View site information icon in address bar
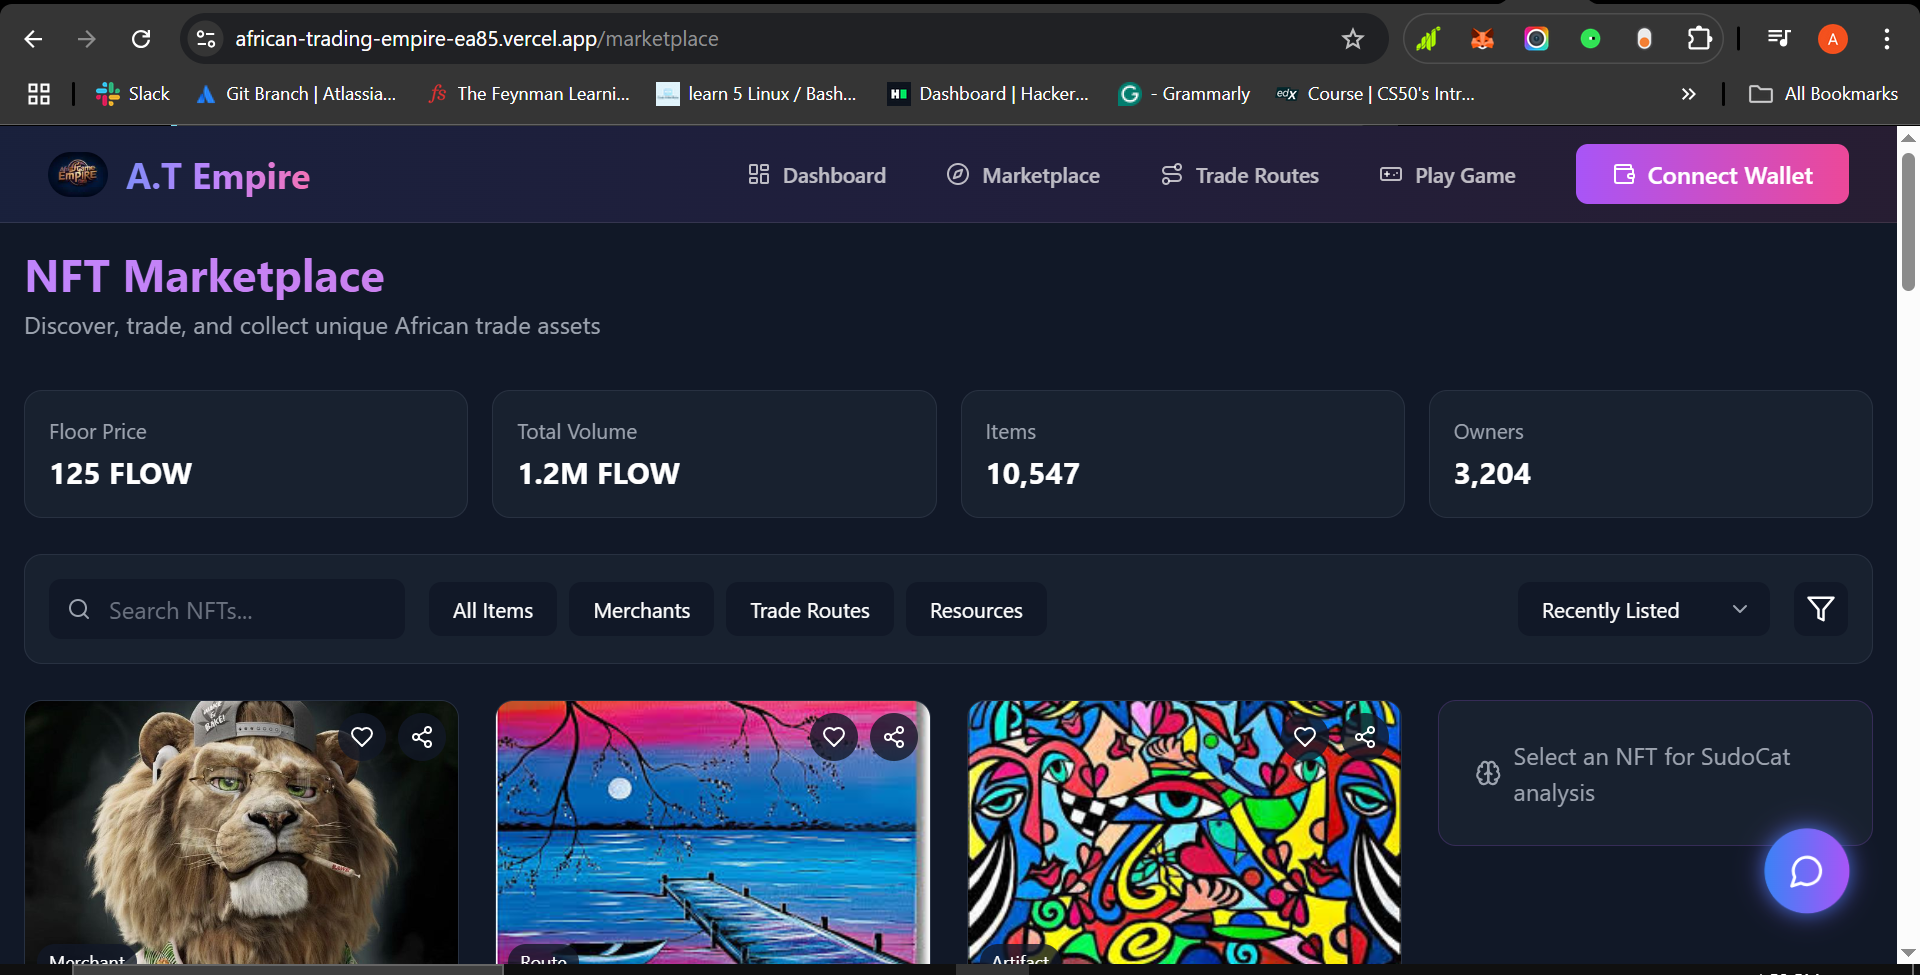 click(x=206, y=39)
